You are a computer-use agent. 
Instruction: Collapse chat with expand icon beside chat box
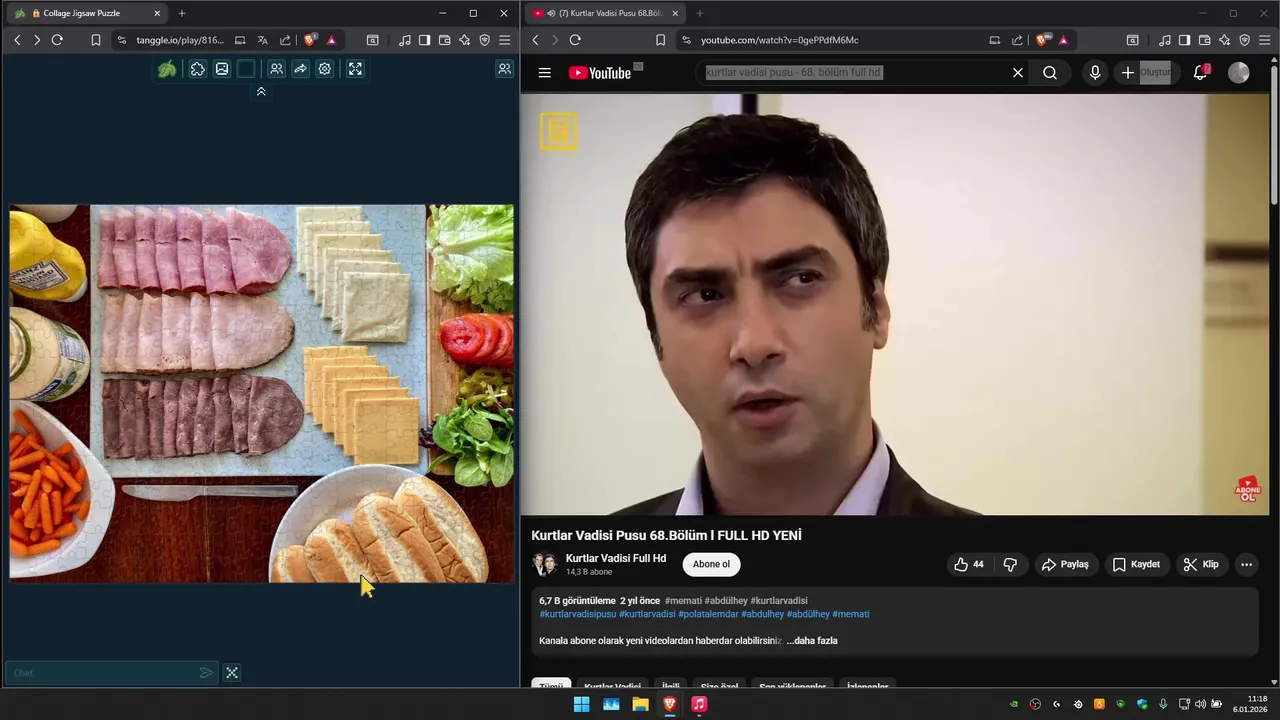click(232, 673)
